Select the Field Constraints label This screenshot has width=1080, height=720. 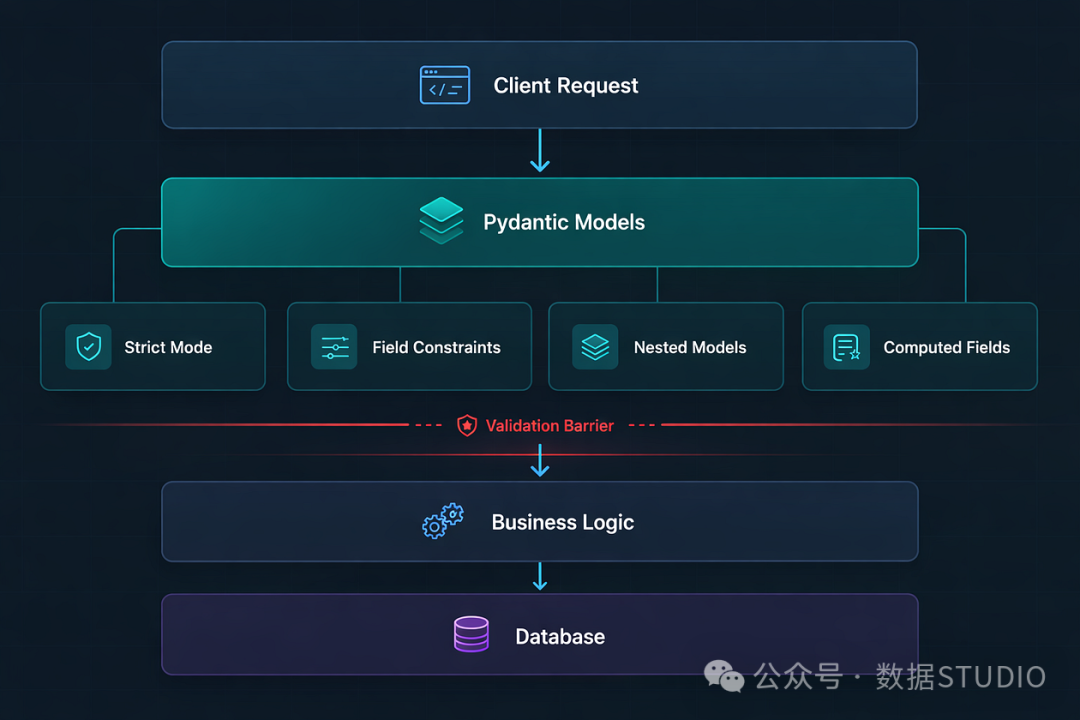click(436, 347)
